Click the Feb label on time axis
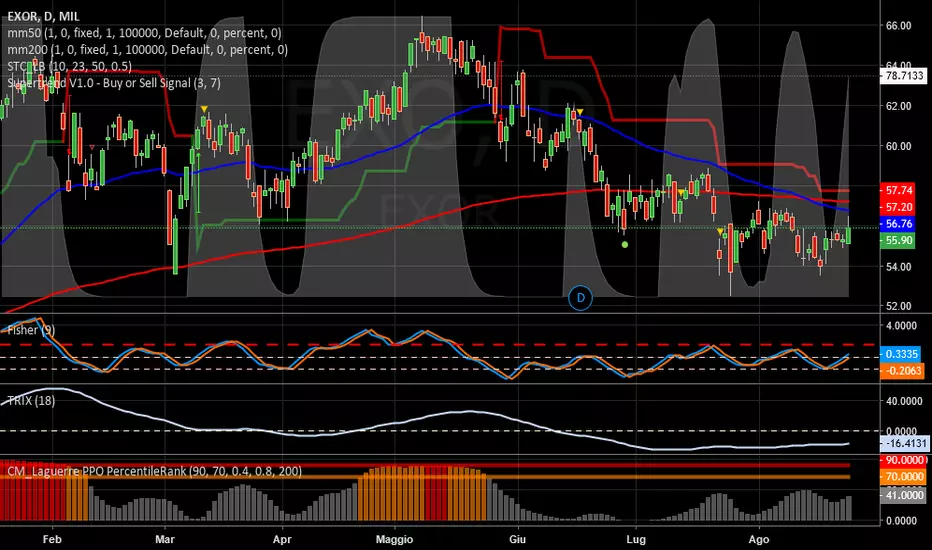This screenshot has height=550, width=932. pos(52,539)
